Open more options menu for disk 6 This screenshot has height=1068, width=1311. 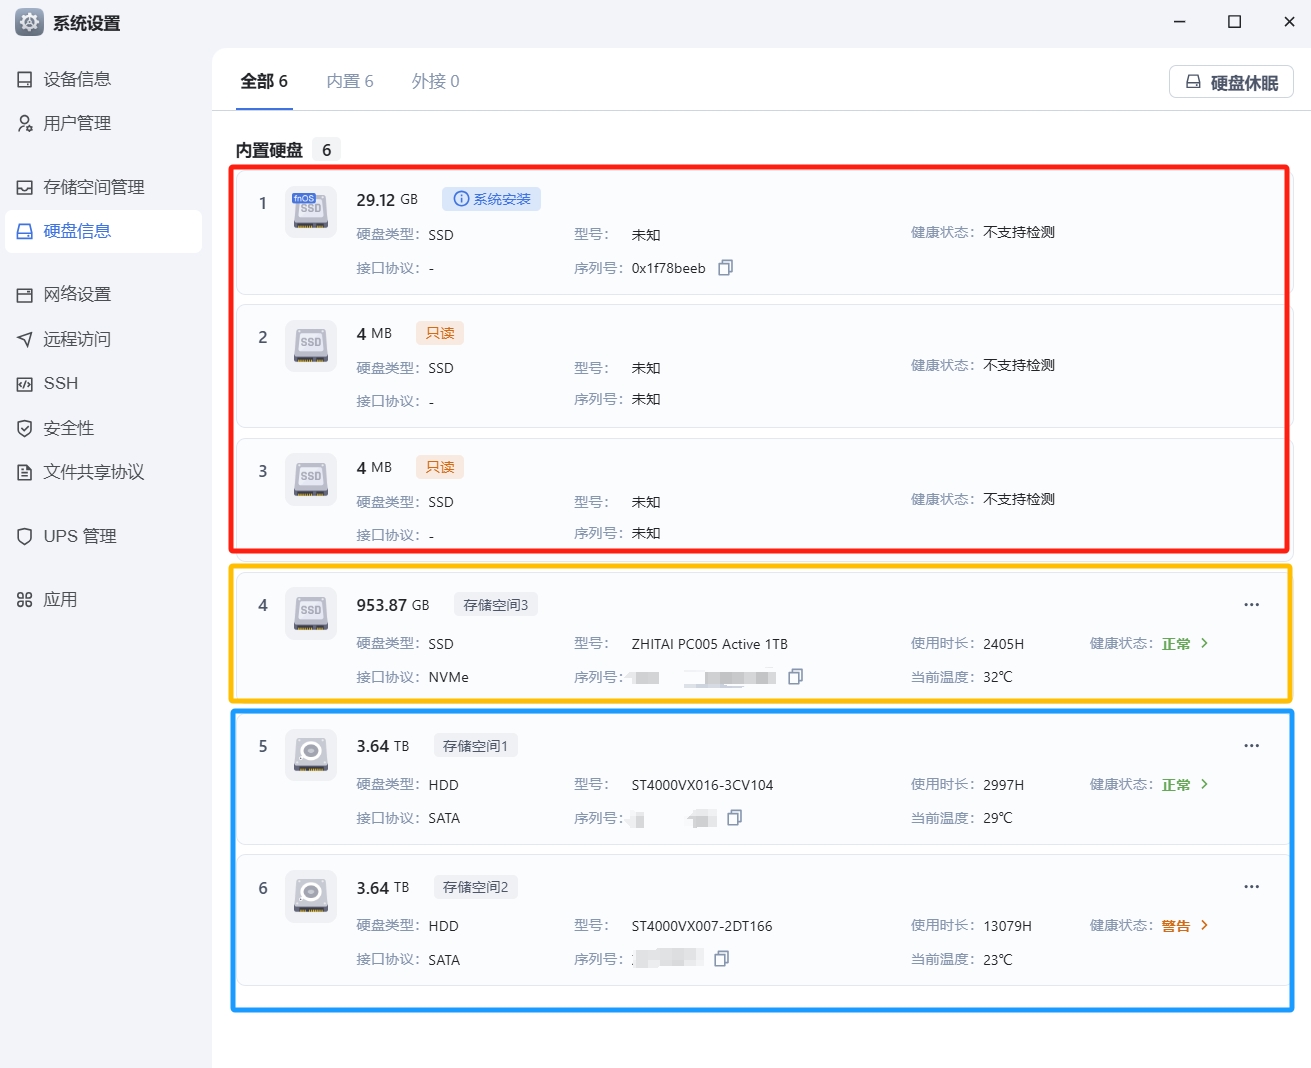tap(1251, 887)
